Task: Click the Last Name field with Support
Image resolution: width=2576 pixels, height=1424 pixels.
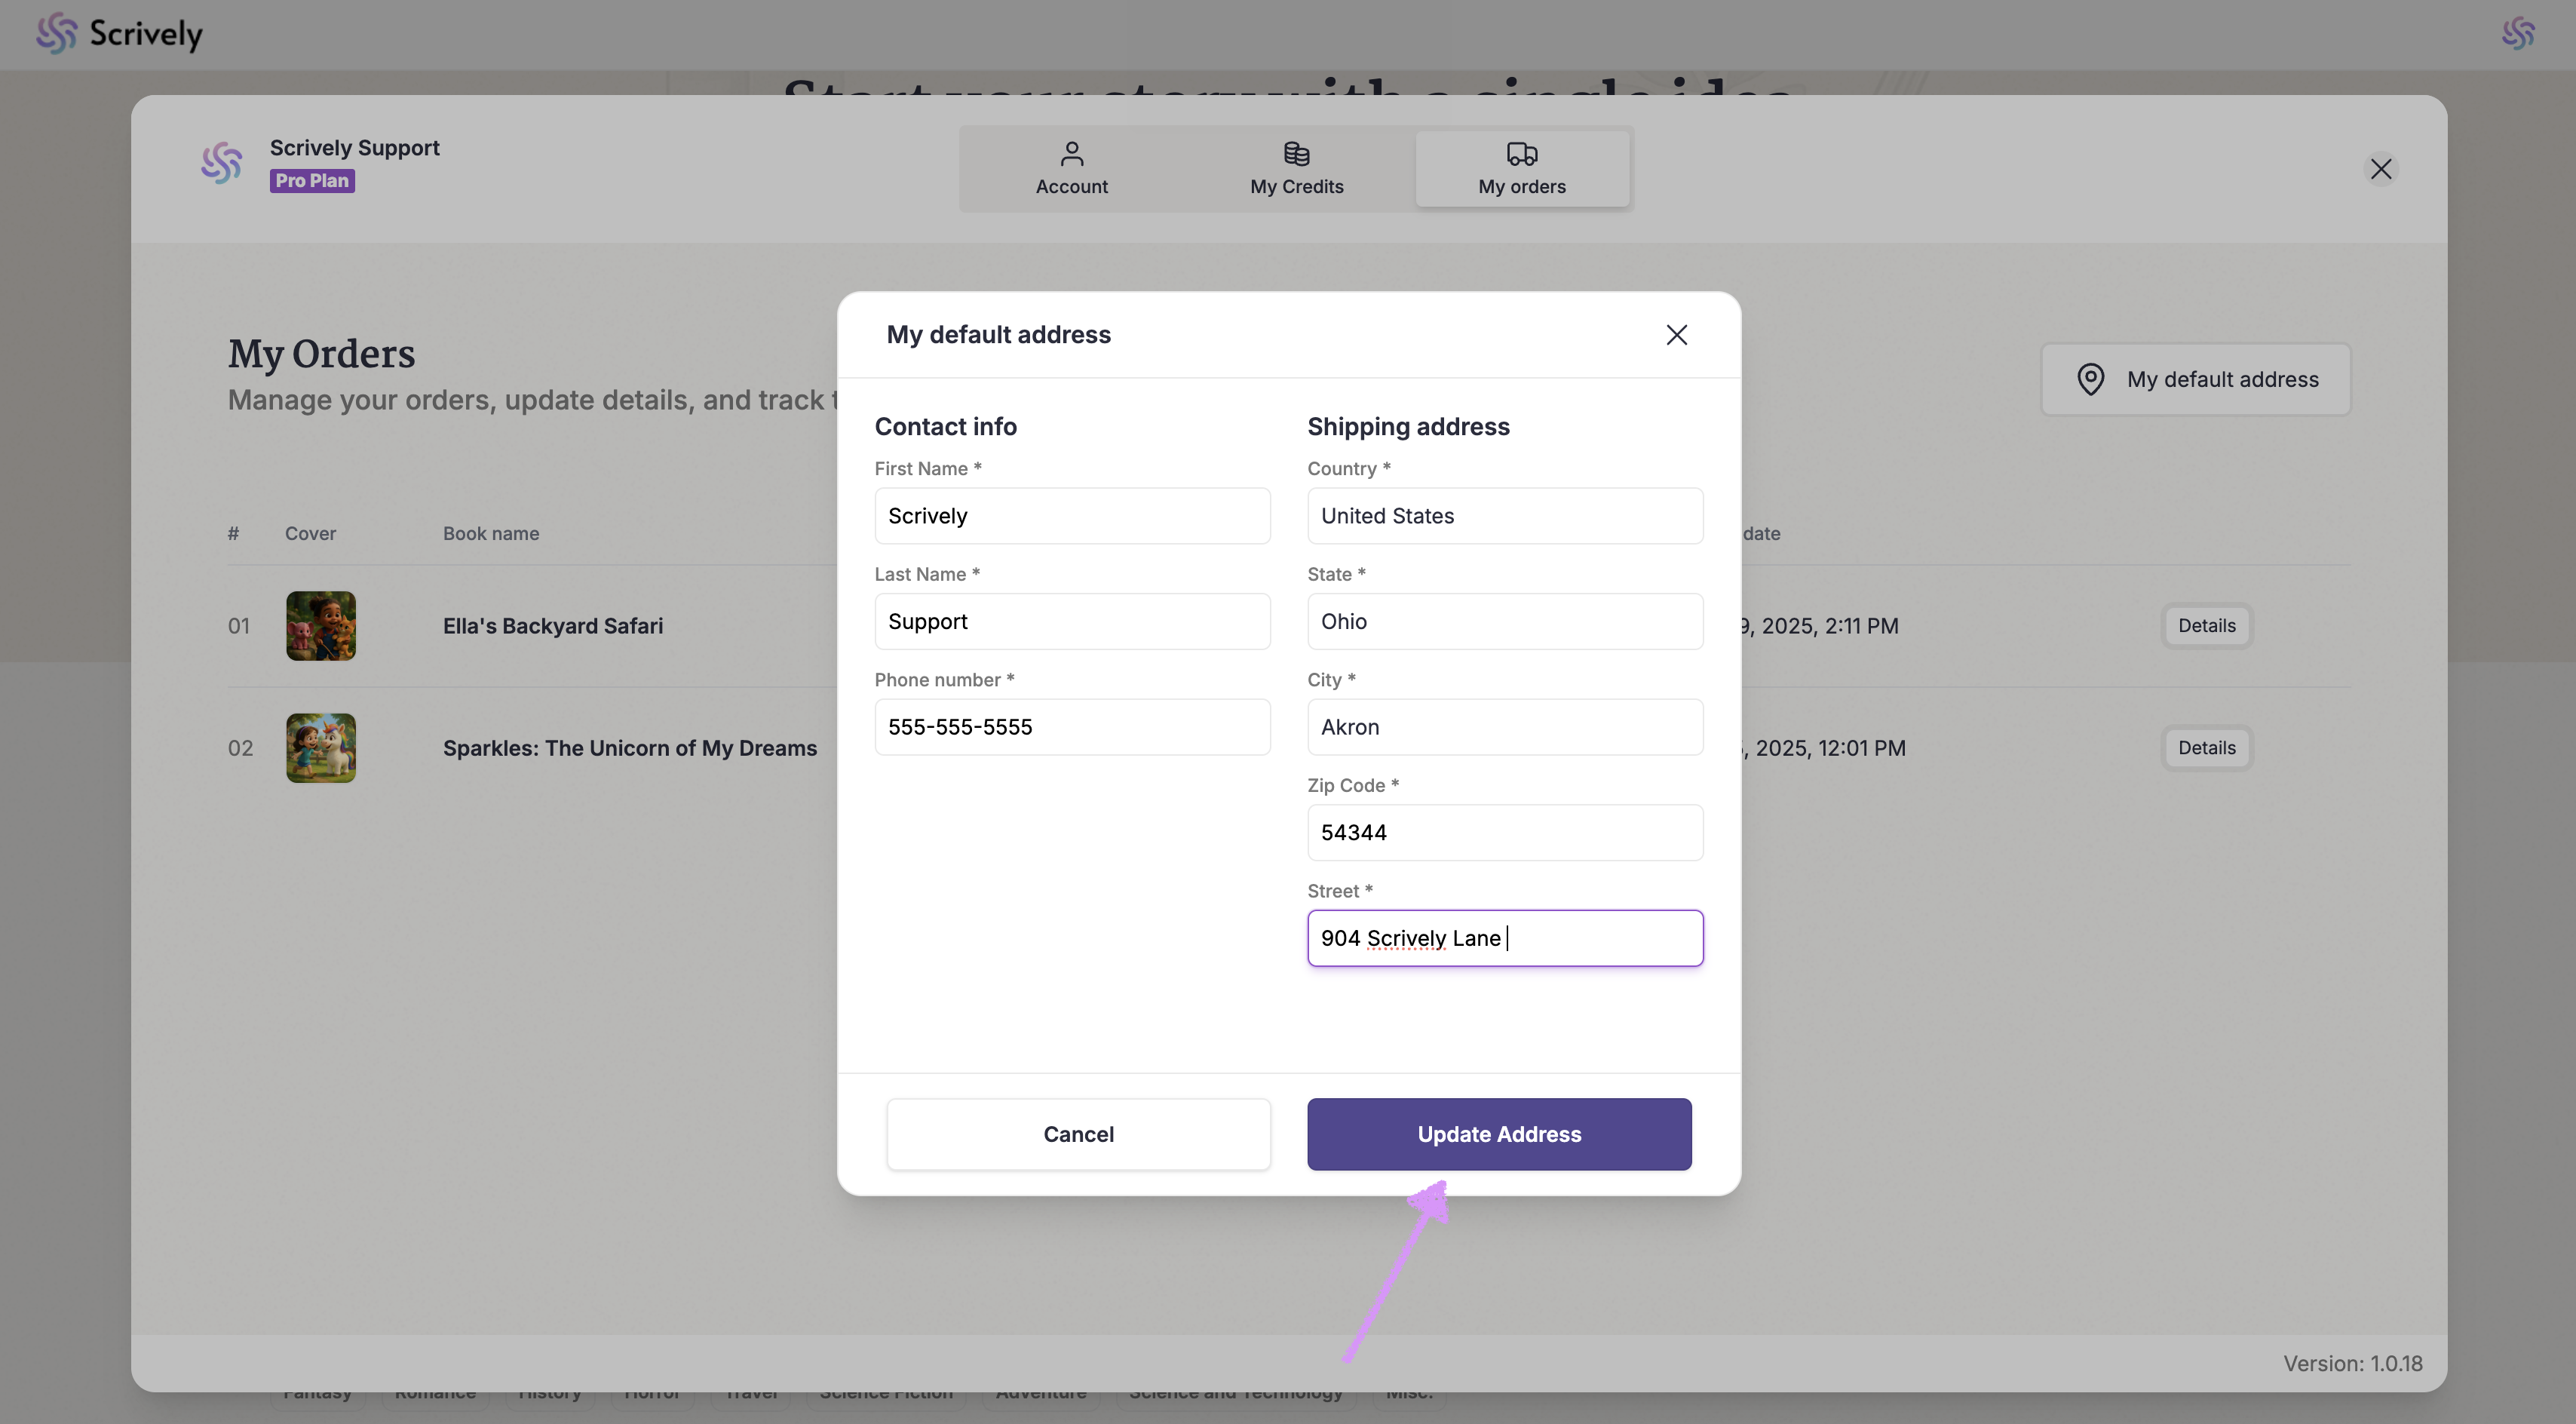Action: click(x=1071, y=622)
